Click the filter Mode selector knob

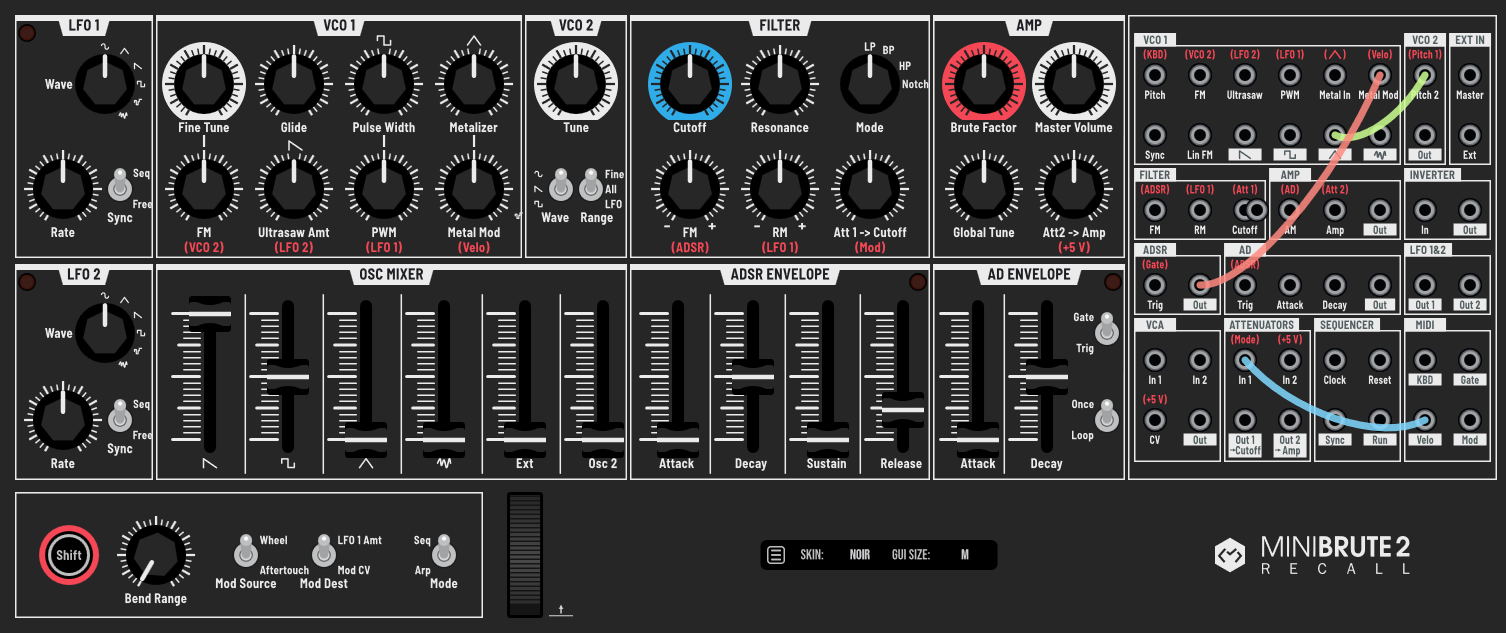pyautogui.click(x=869, y=82)
